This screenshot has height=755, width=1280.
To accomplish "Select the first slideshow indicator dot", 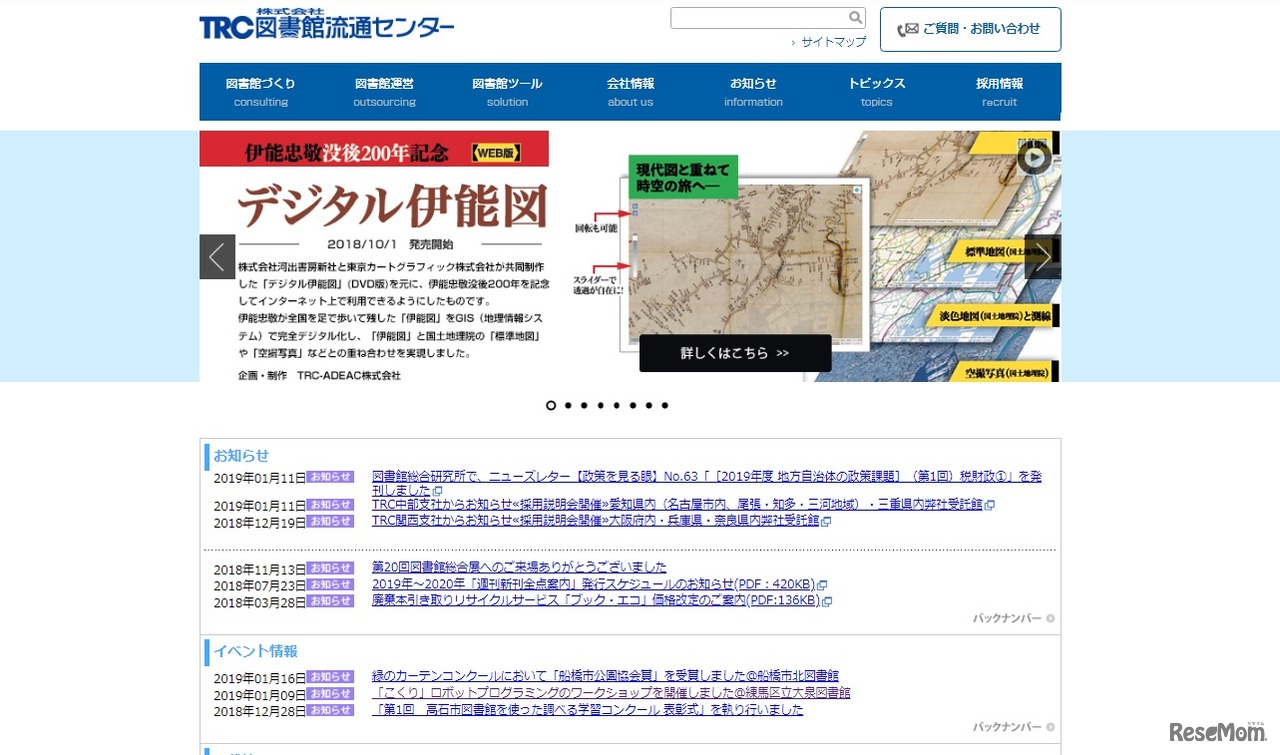I will tap(551, 405).
